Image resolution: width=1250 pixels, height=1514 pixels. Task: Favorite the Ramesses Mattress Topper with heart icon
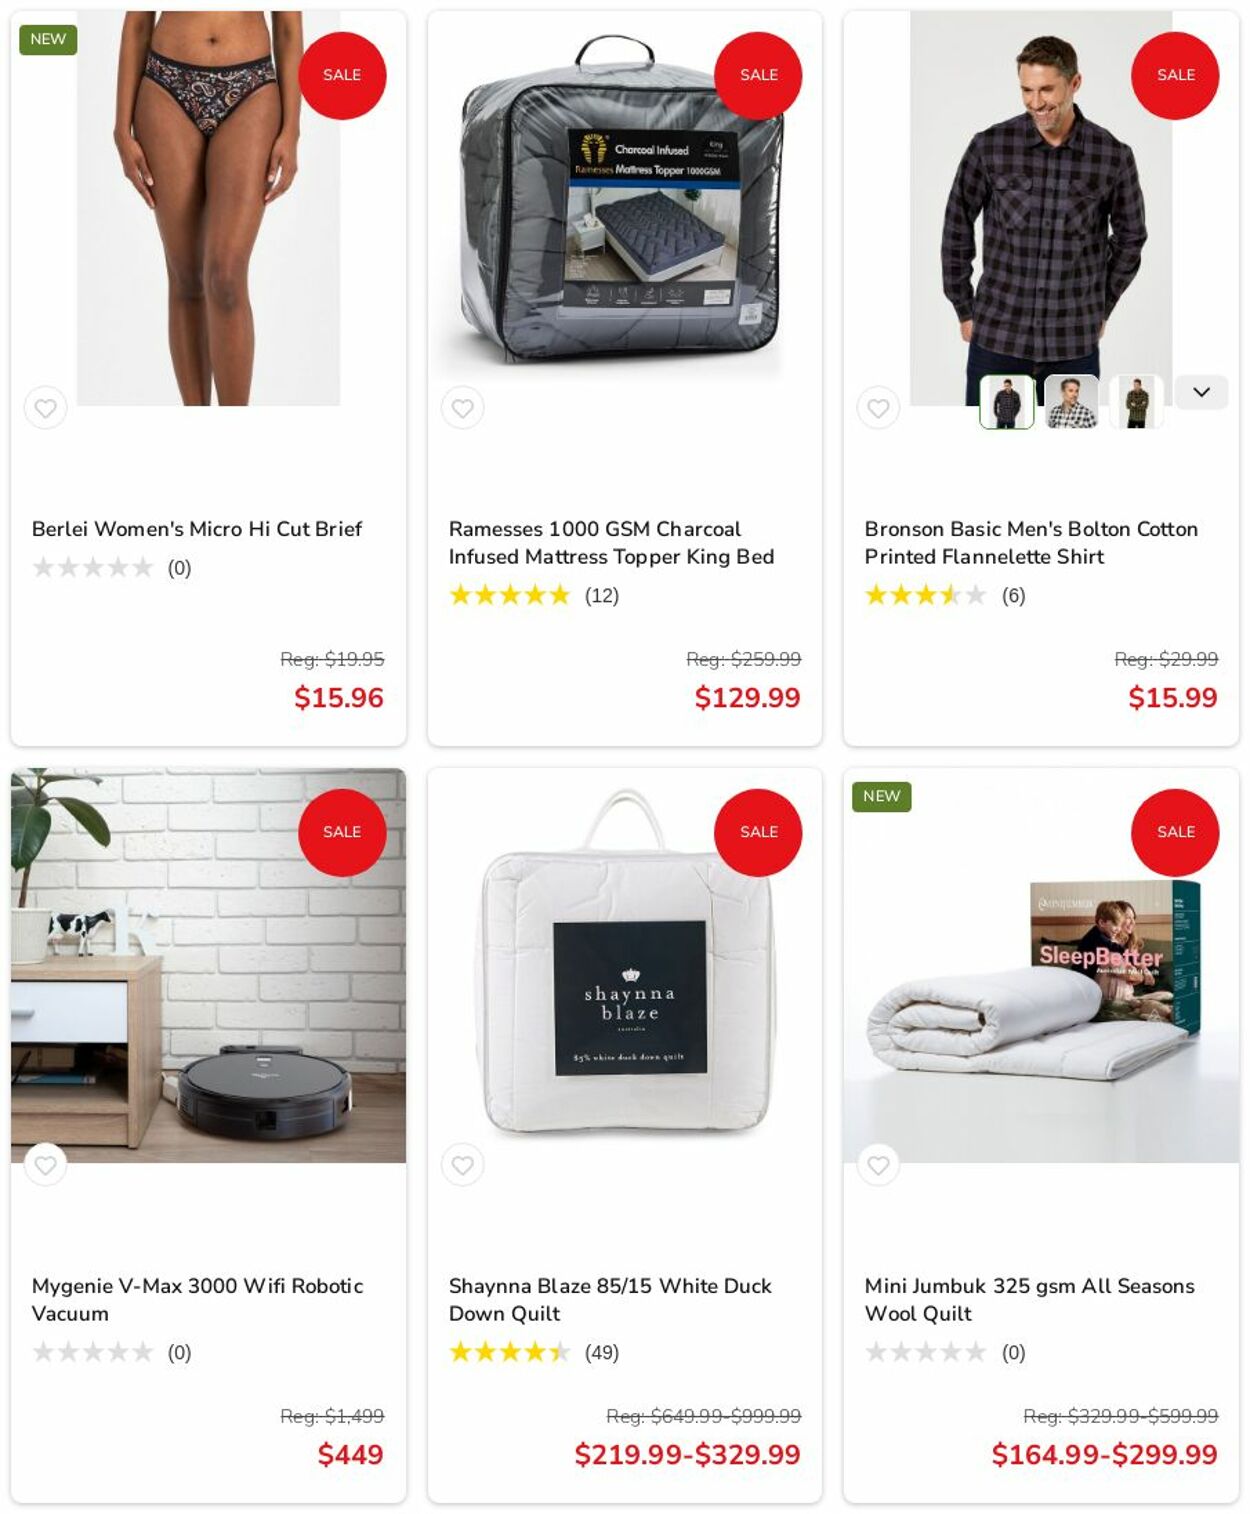pos(462,408)
